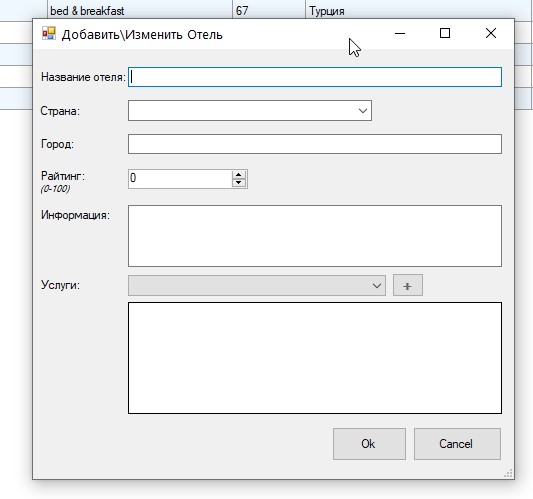
Task: Dismiss dialog with the Cancel button
Action: [x=457, y=444]
